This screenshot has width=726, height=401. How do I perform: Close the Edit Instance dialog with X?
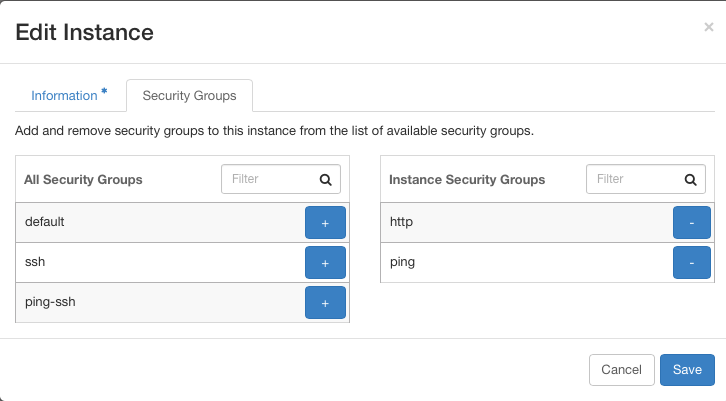point(709,27)
